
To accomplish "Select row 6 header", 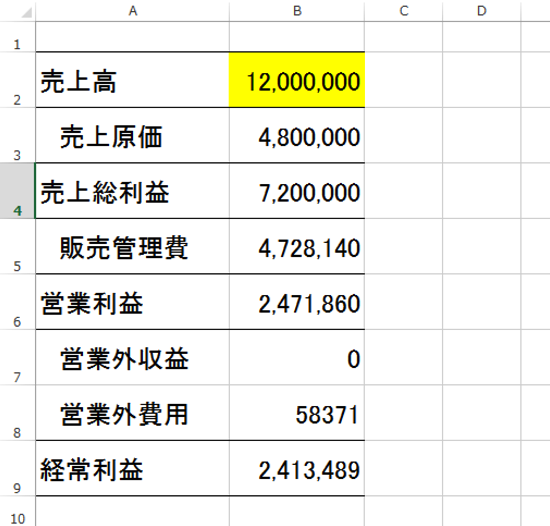I will [18, 302].
